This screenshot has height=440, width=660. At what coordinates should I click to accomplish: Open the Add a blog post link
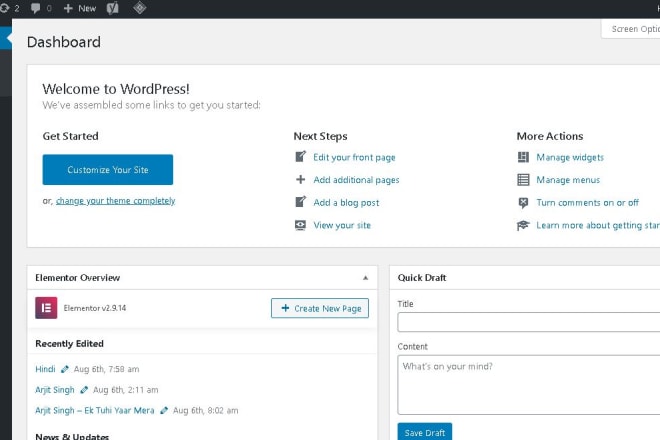[346, 203]
